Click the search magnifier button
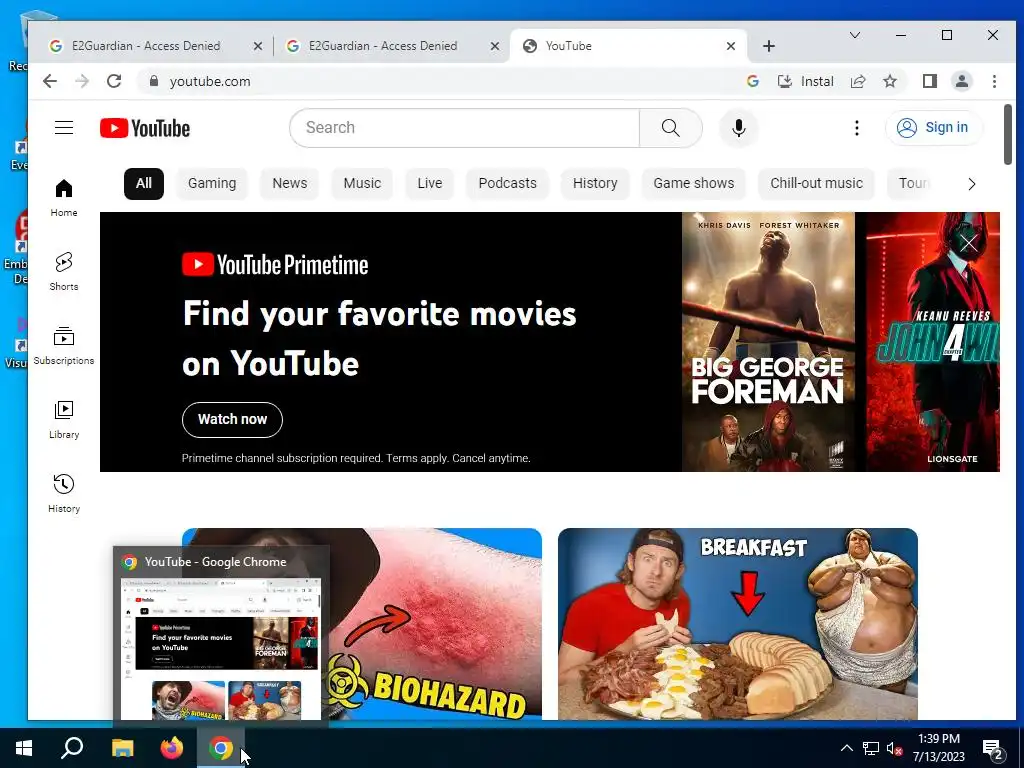Image resolution: width=1024 pixels, height=768 pixels. 671,128
